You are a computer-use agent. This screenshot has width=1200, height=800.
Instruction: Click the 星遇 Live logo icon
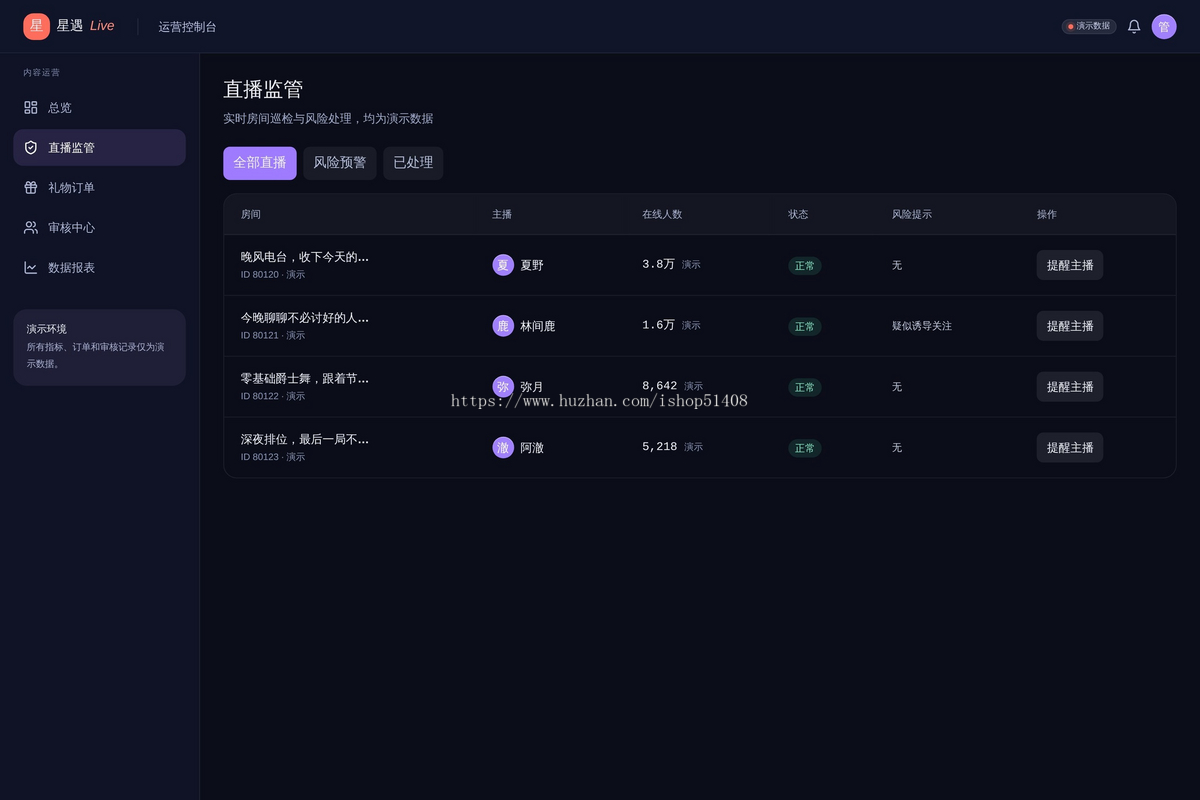click(x=36, y=26)
